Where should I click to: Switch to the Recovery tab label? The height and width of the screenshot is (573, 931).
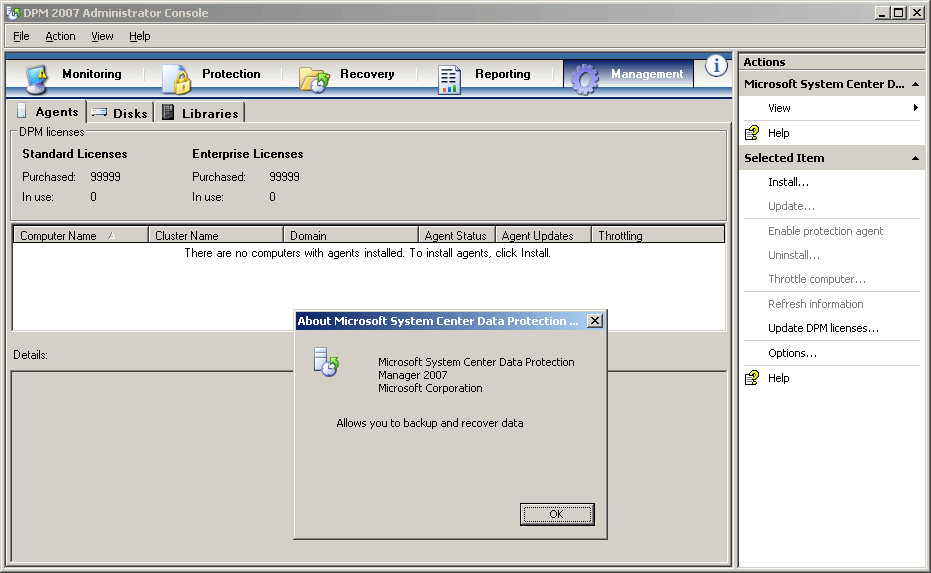[367, 74]
